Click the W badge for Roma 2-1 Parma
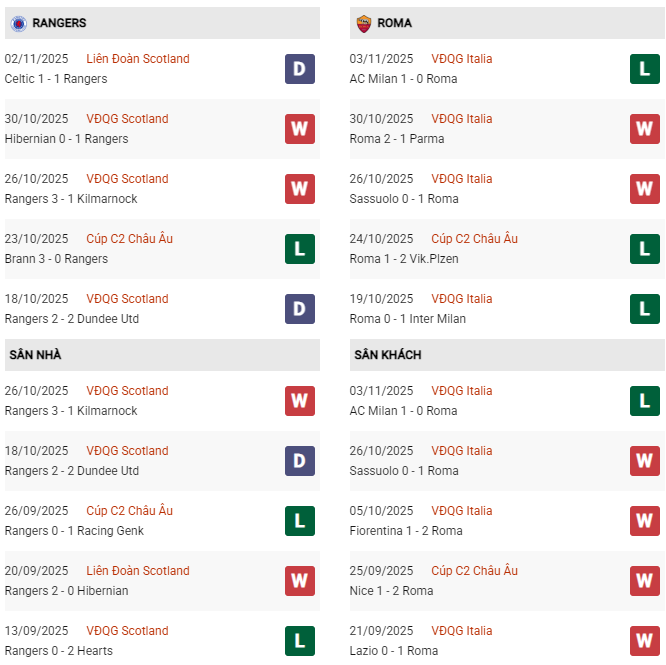 coord(644,129)
